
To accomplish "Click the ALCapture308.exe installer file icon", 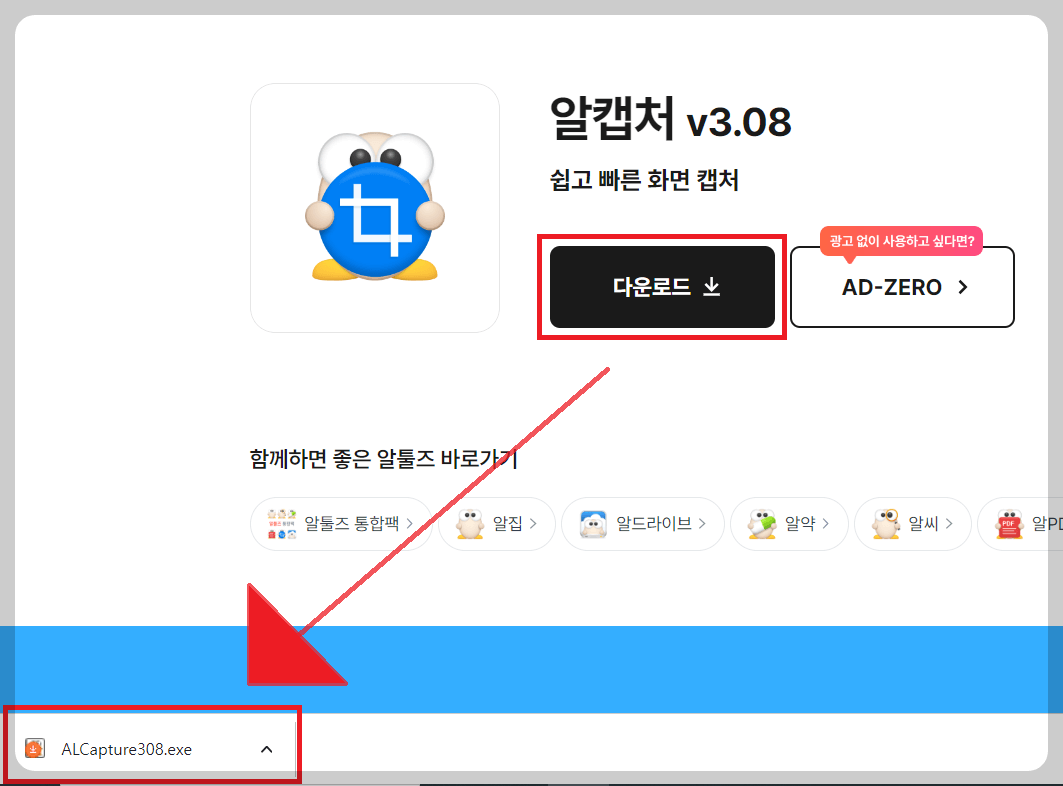I will pos(34,747).
